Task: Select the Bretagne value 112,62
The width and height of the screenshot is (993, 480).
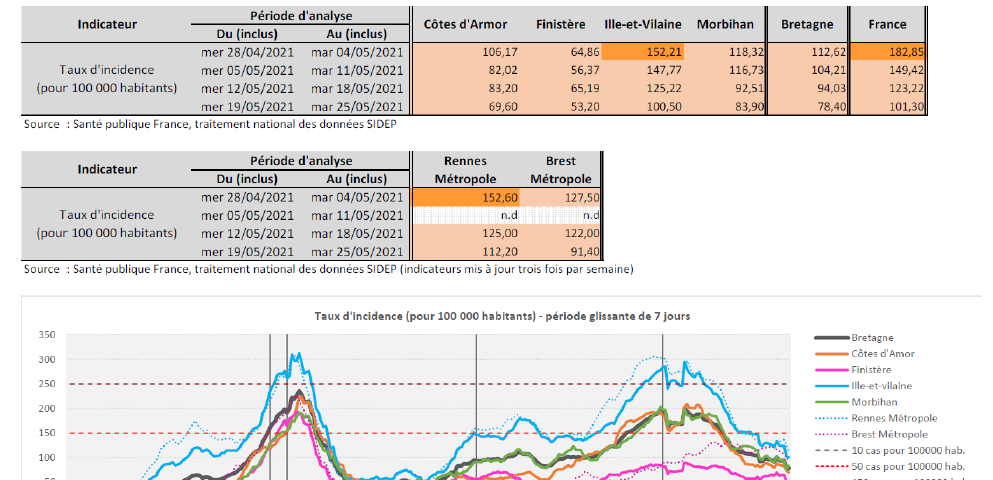Action: [x=806, y=52]
